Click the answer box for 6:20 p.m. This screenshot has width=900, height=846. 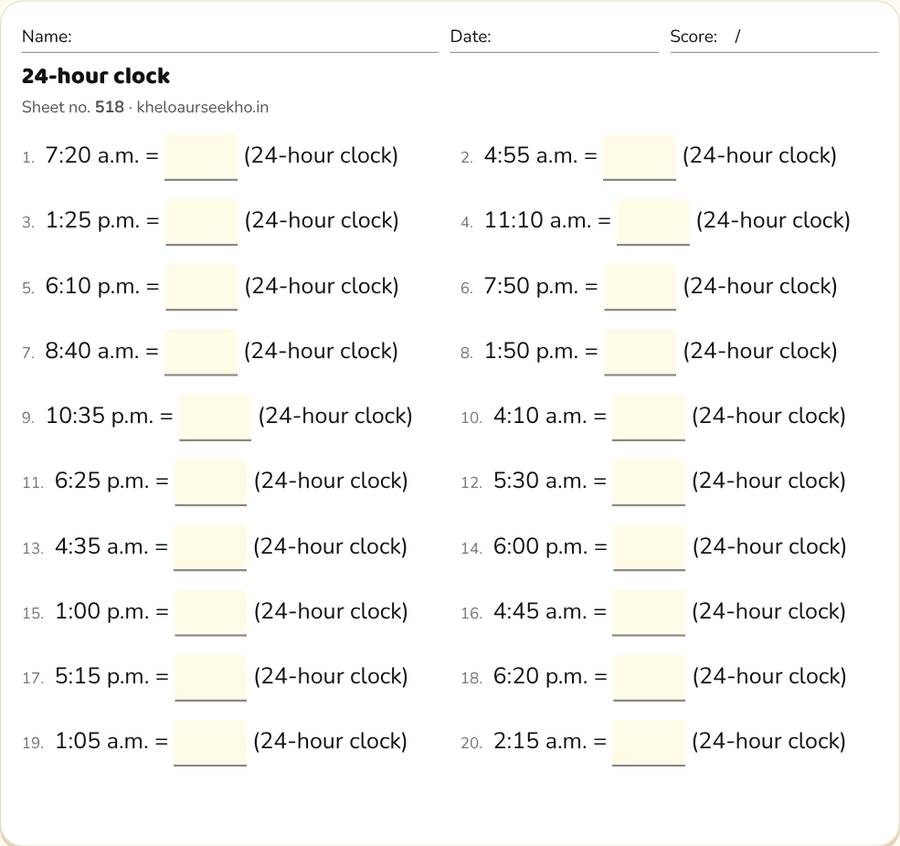pyautogui.click(x=649, y=677)
